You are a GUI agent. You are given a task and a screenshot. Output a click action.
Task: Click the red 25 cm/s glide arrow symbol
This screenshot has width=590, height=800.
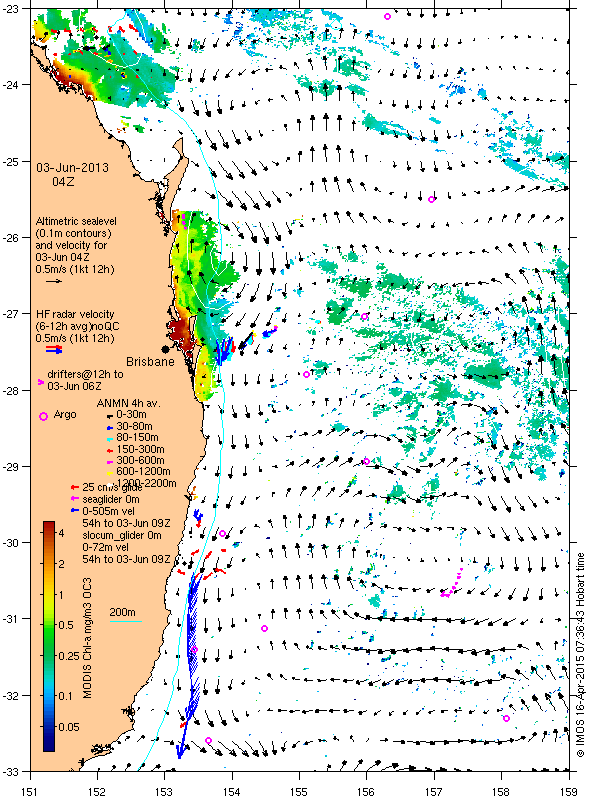click(x=75, y=487)
